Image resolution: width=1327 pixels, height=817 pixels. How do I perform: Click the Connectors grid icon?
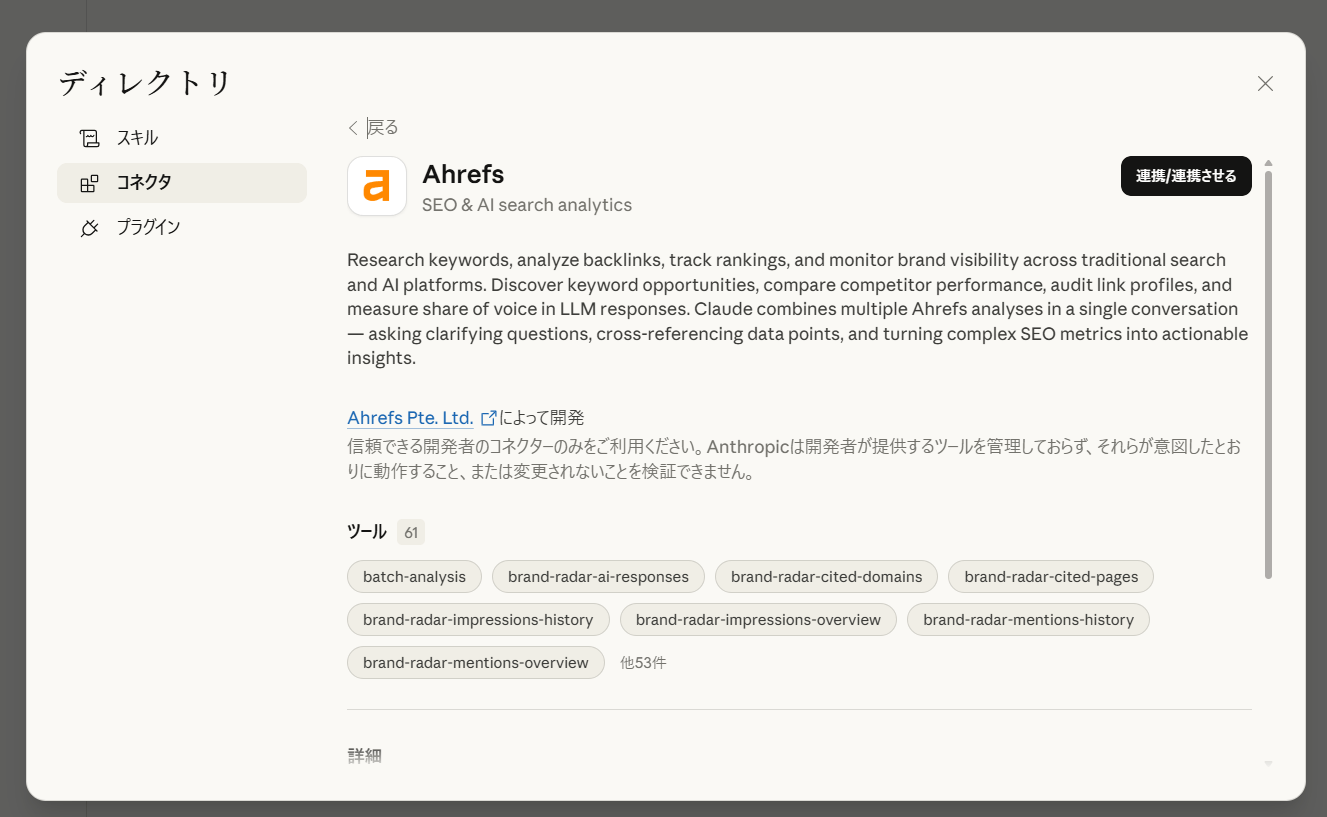click(90, 183)
